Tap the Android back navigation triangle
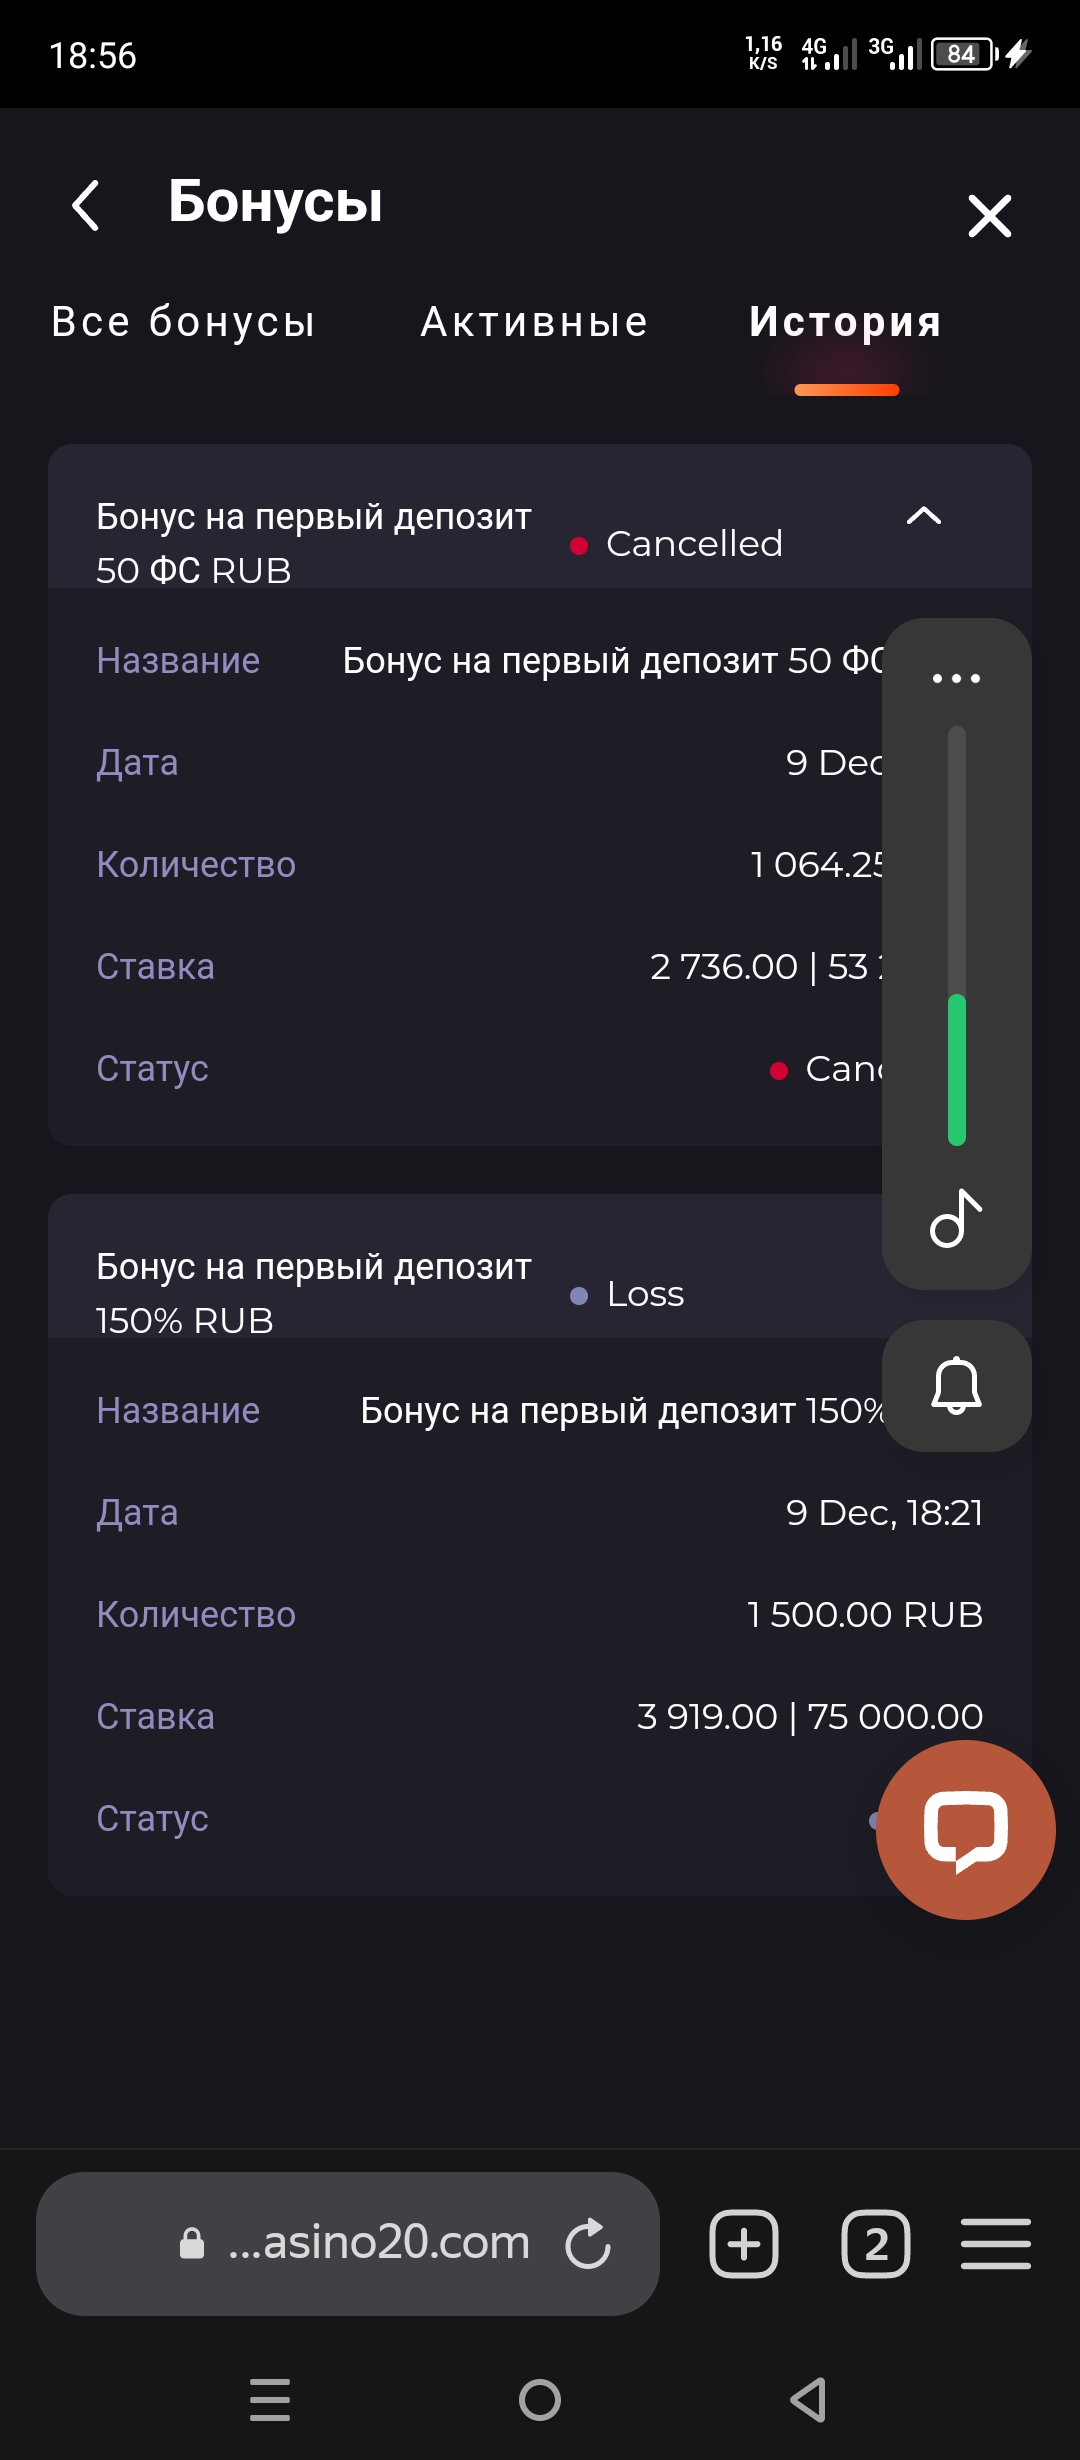 coord(808,2399)
